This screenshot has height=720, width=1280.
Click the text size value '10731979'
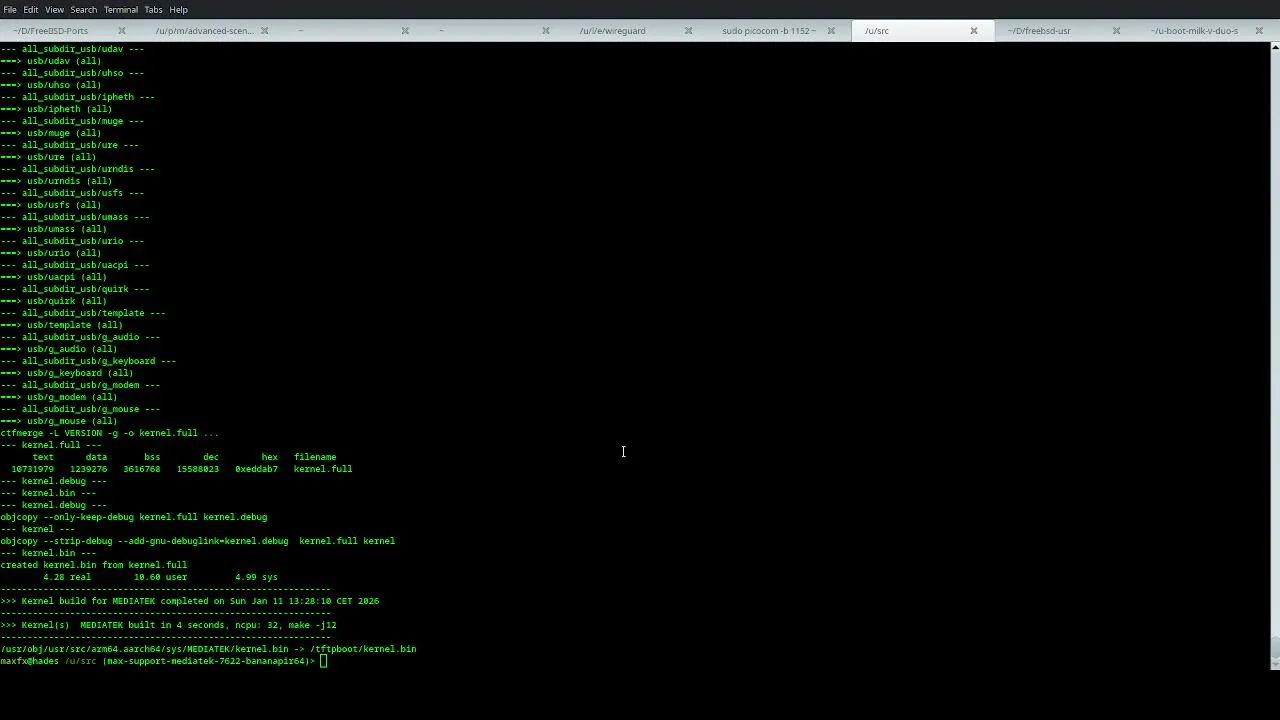click(32, 469)
